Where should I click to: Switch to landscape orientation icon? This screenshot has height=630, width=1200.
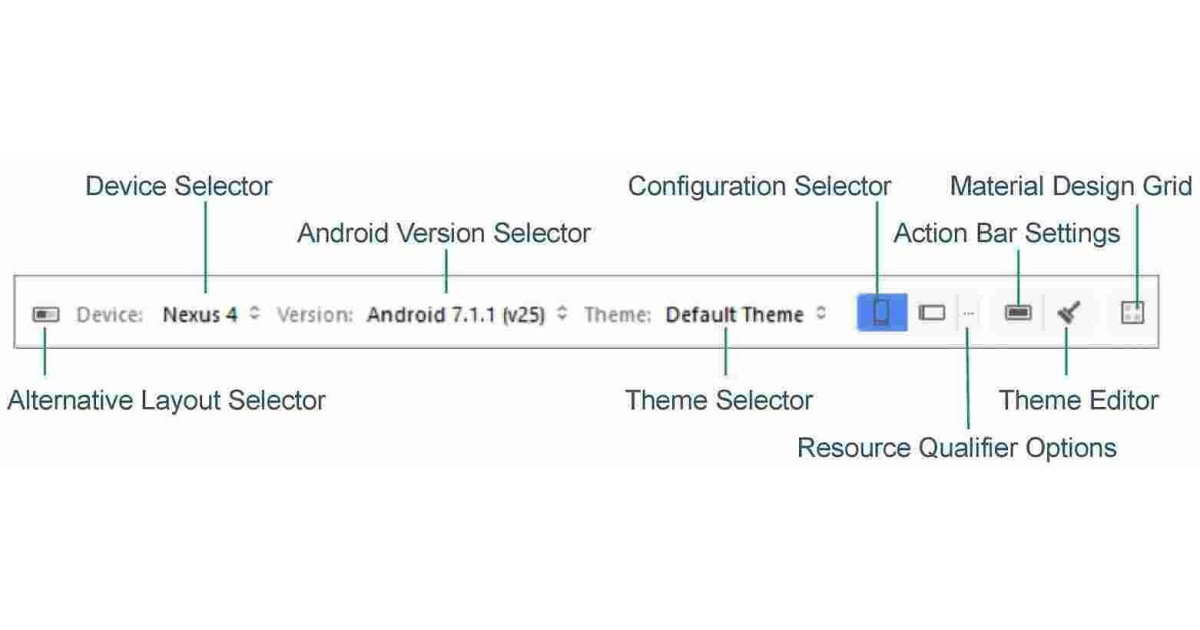point(932,313)
